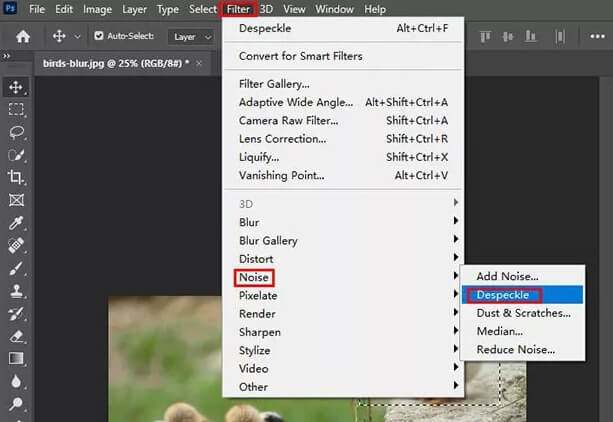Select the Brush tool
The height and width of the screenshot is (422, 613).
16,268
